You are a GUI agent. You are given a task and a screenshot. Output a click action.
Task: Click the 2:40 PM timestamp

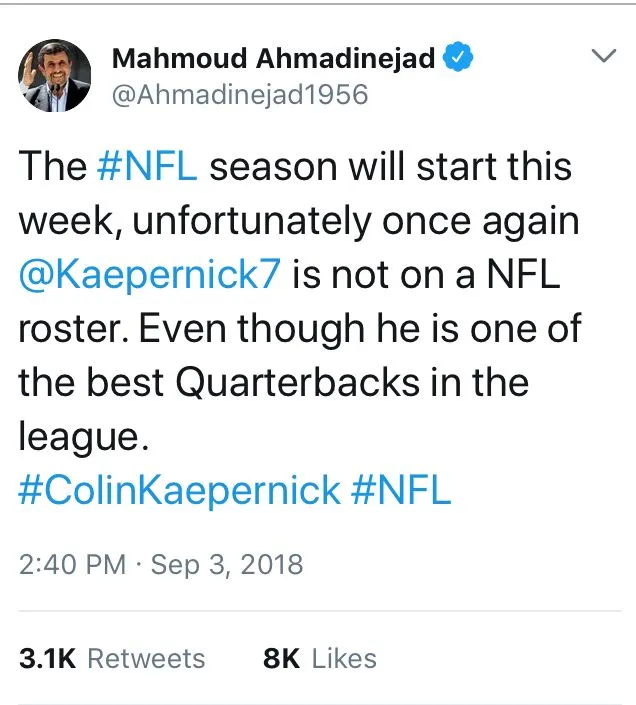72,565
